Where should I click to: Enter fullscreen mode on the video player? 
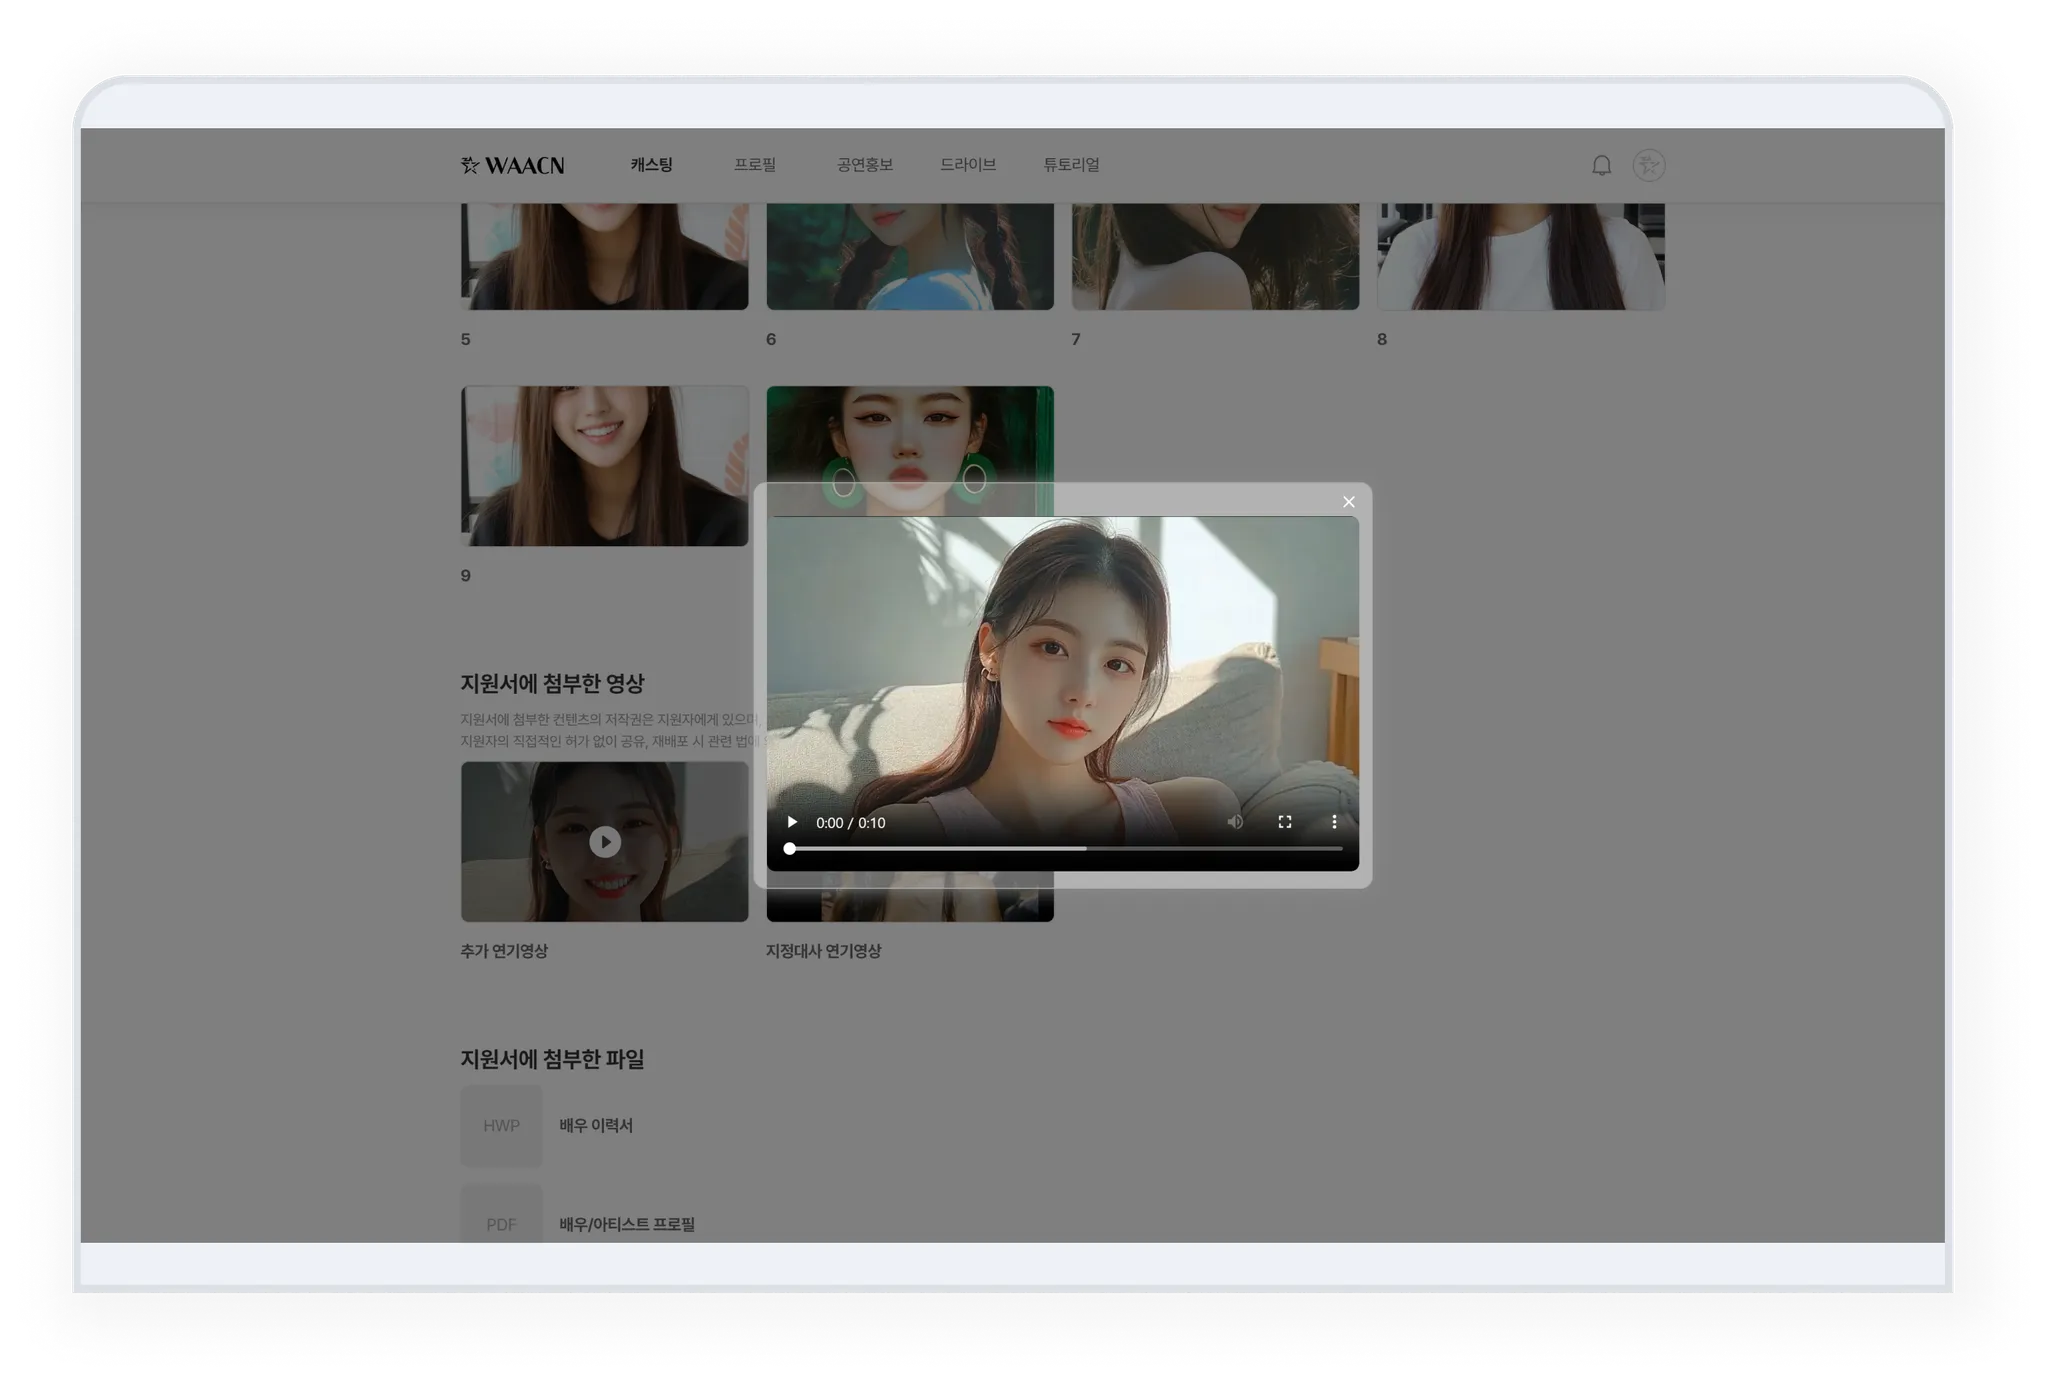[x=1285, y=822]
